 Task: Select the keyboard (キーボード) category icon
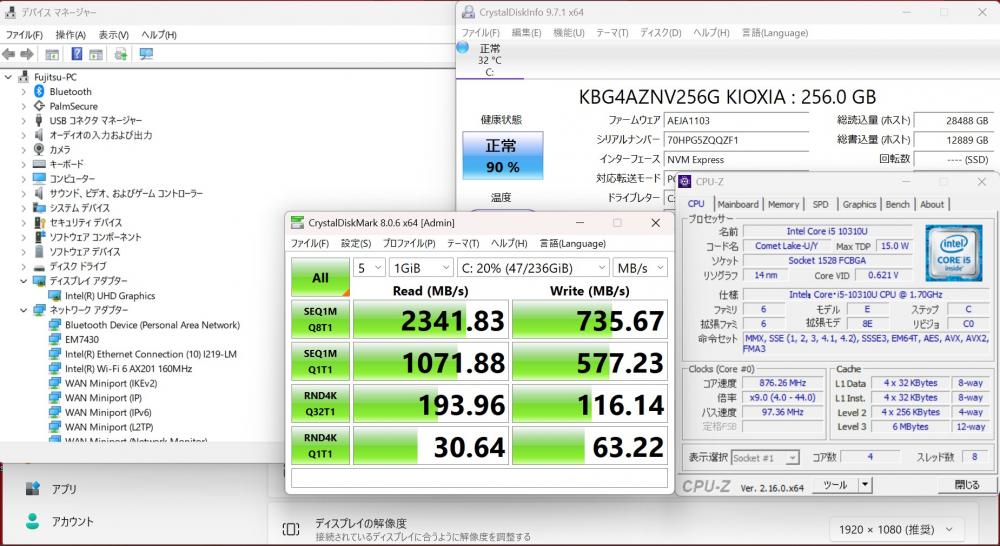pyautogui.click(x=39, y=164)
